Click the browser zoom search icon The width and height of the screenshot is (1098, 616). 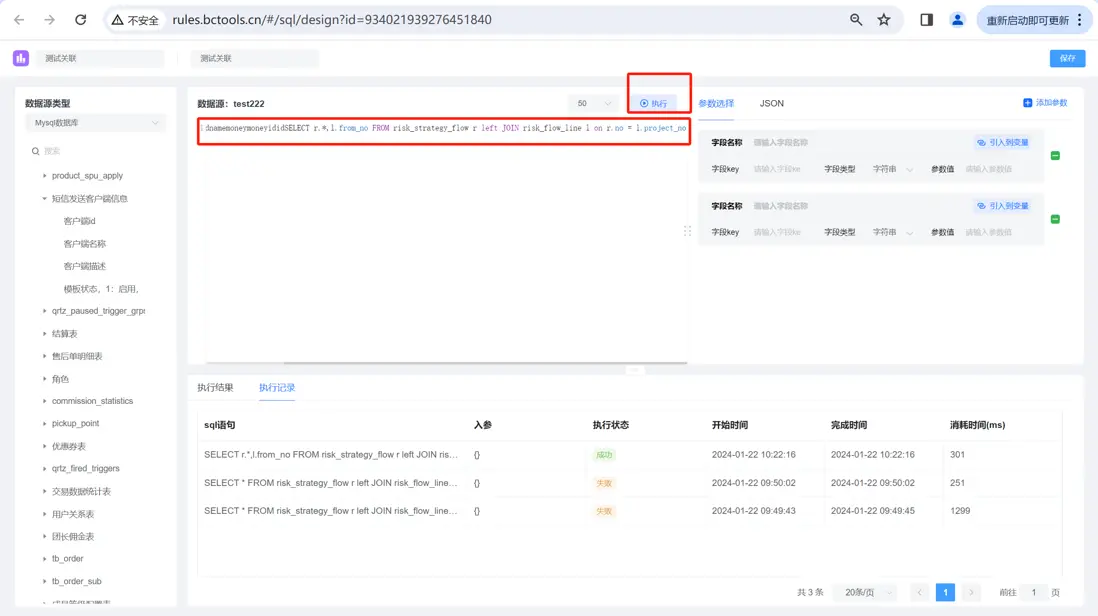[856, 20]
